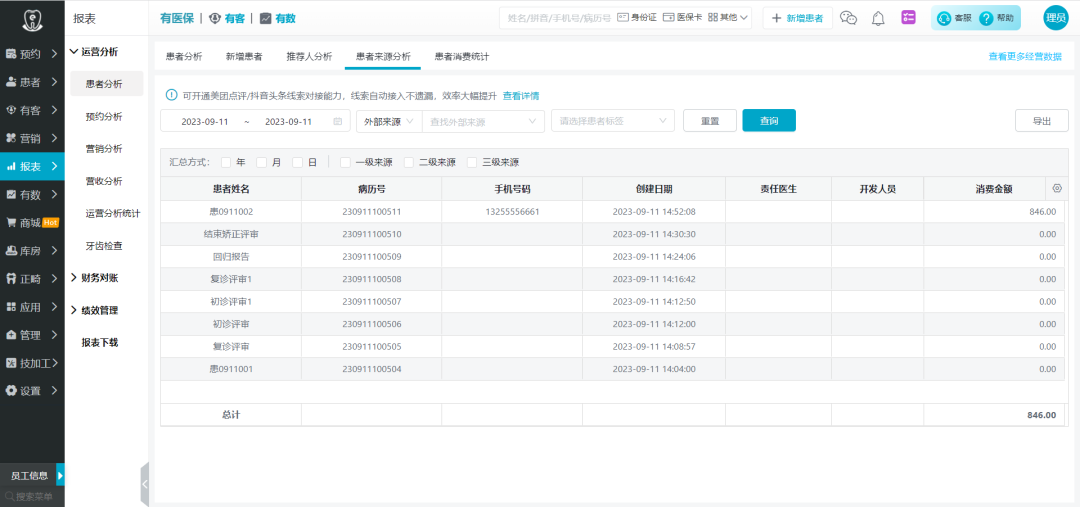The width and height of the screenshot is (1080, 507).
Task: Click the 查询 button
Action: coord(769,121)
